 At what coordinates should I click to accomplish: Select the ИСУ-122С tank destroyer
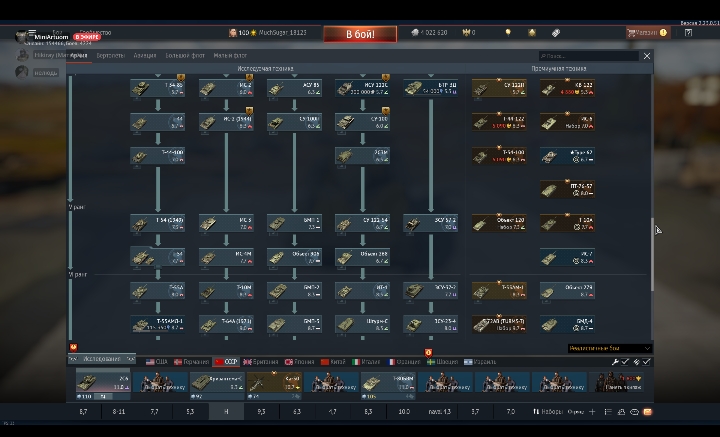(363, 88)
